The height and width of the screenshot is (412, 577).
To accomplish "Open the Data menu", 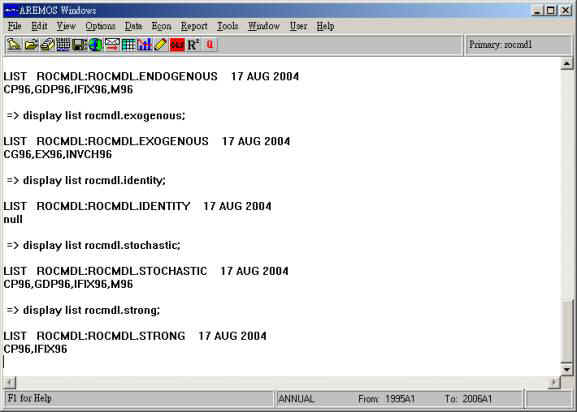I will pos(133,26).
